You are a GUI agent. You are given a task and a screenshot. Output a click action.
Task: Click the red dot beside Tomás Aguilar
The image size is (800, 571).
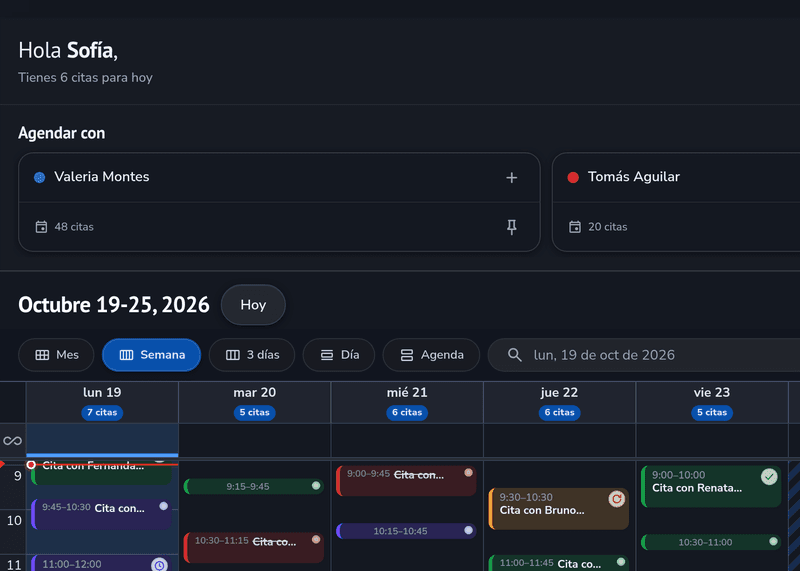(x=573, y=177)
